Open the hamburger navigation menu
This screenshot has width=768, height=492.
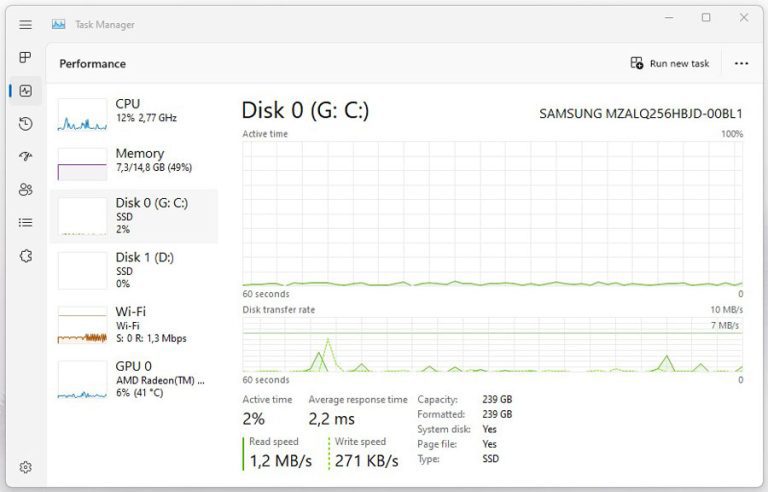[26, 25]
